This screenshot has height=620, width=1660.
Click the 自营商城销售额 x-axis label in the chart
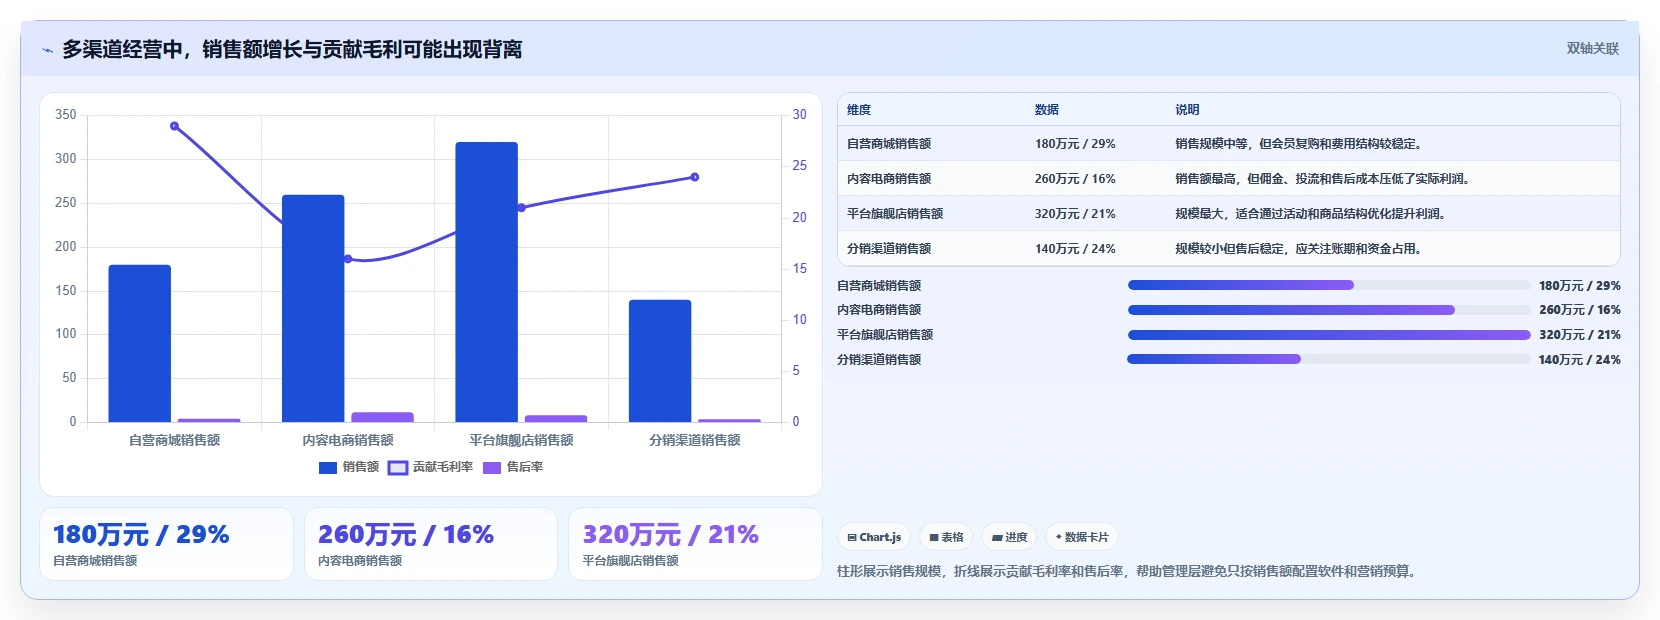coord(175,440)
